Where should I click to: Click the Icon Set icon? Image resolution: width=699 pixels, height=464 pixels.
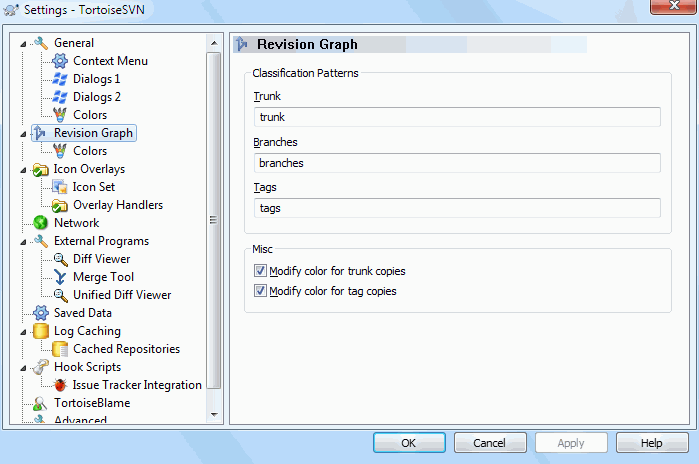point(60,187)
